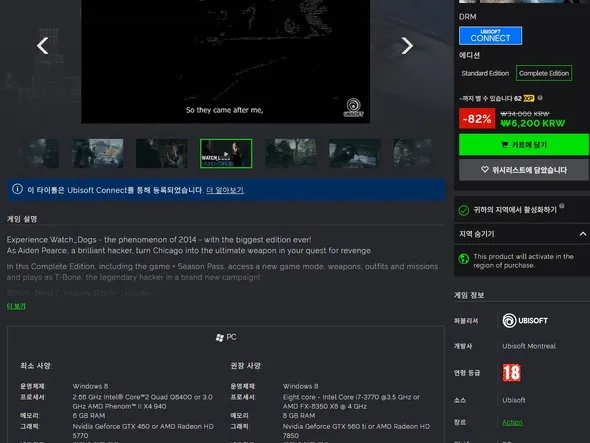Screen dimensions: 590x443
Task: Open the region activation help question mark
Action: [561, 206]
